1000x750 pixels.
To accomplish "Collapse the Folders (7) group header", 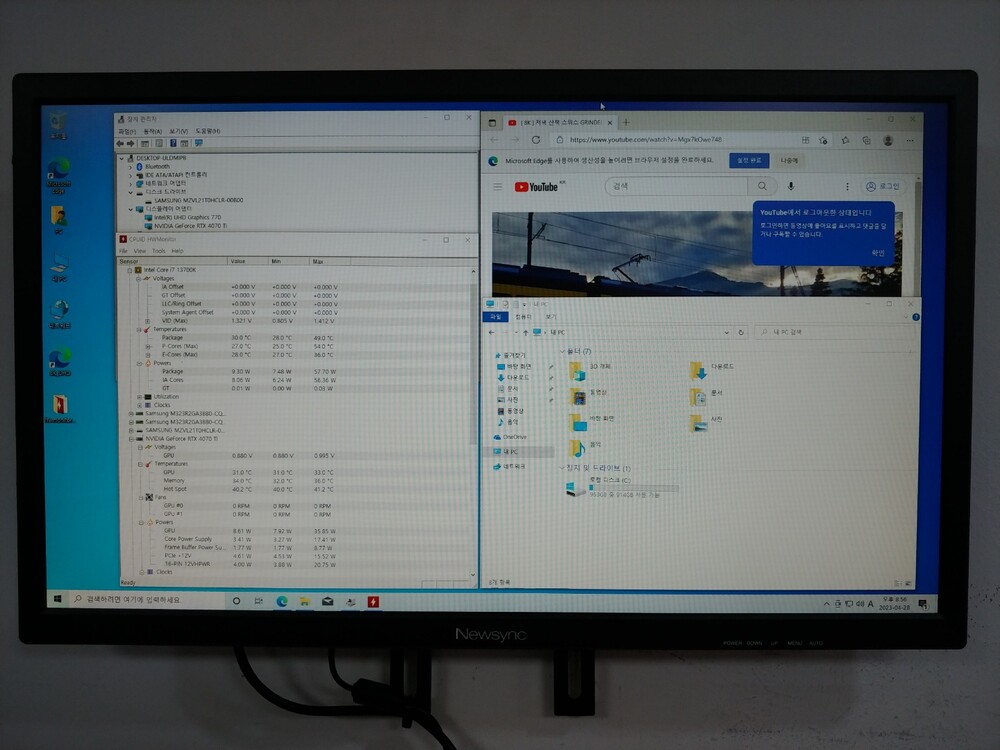I will coord(563,352).
